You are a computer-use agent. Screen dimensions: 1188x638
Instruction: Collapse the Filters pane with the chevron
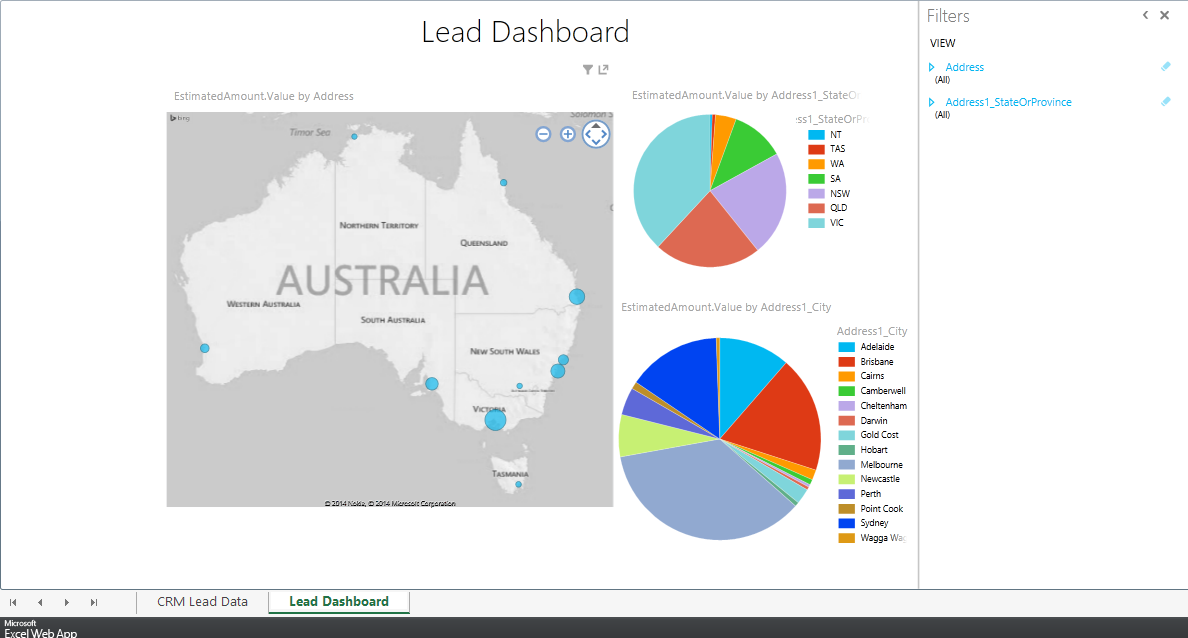(1145, 16)
